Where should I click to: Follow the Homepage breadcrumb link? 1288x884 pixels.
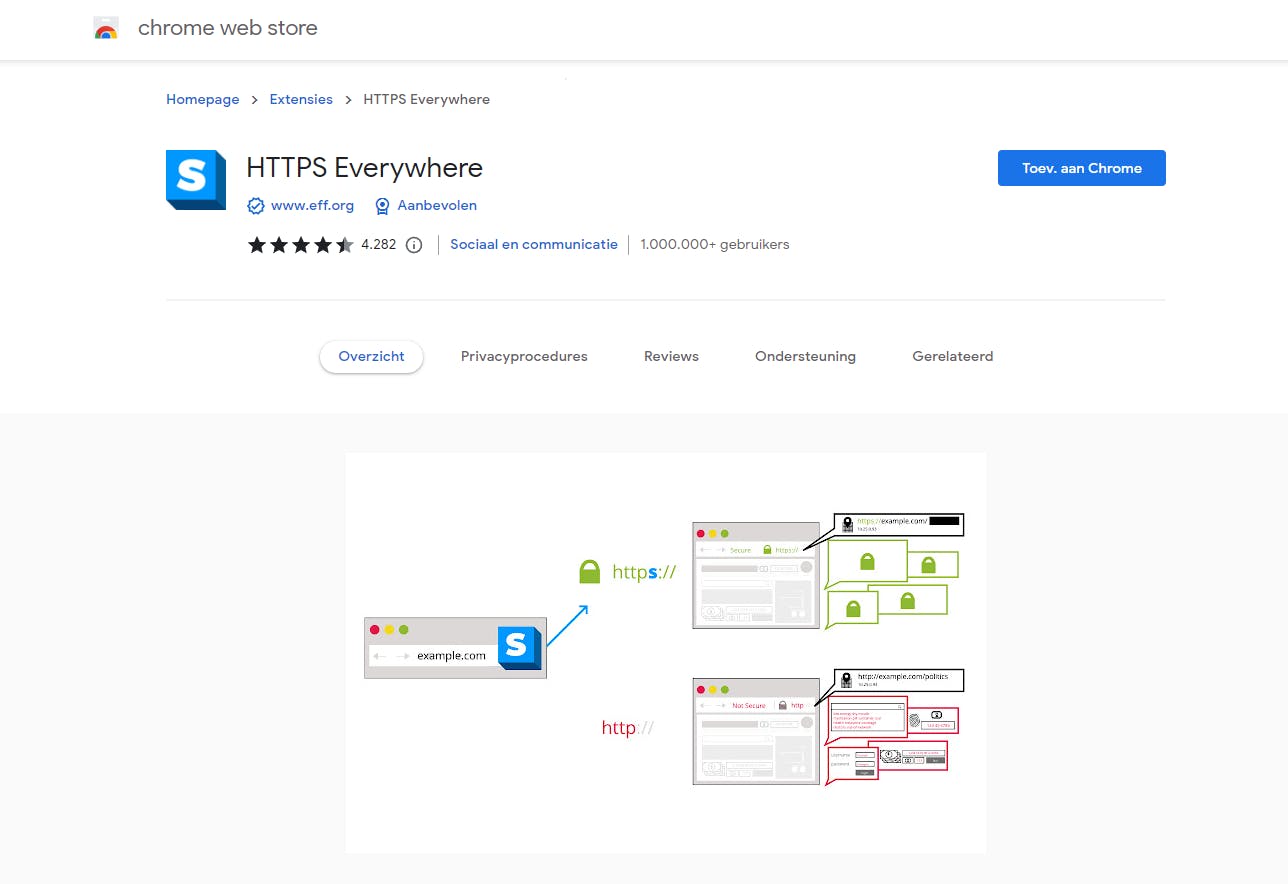(x=203, y=100)
